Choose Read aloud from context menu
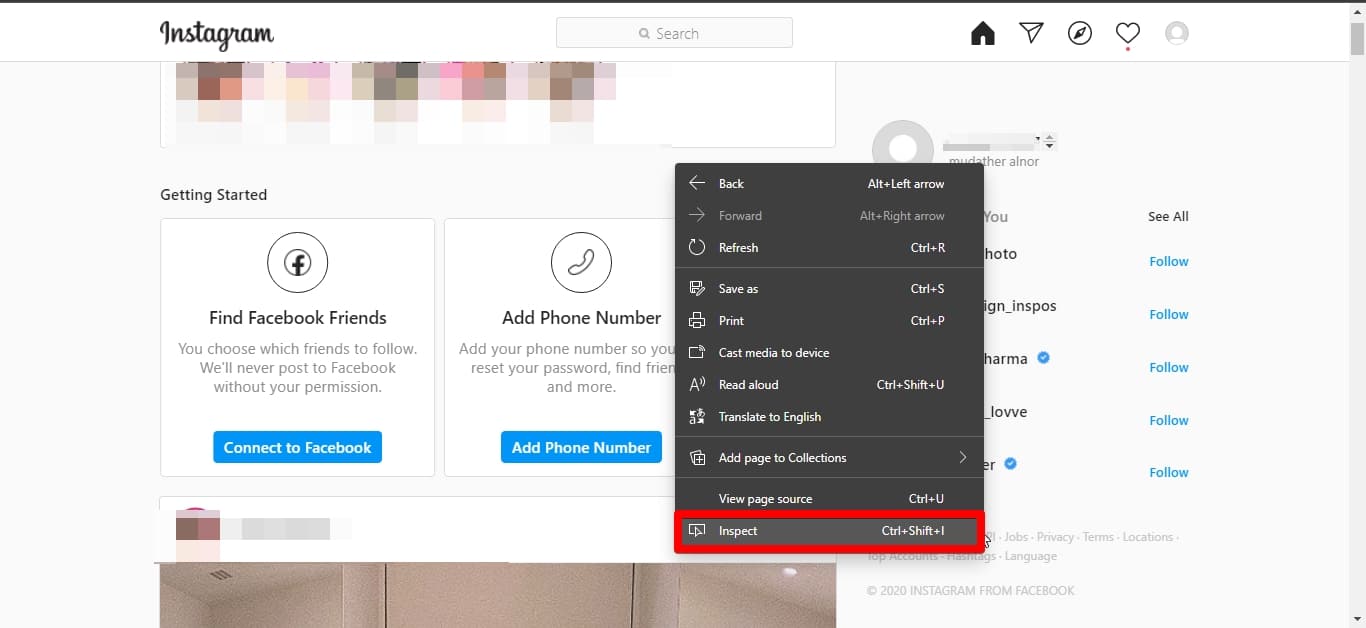 pos(830,384)
